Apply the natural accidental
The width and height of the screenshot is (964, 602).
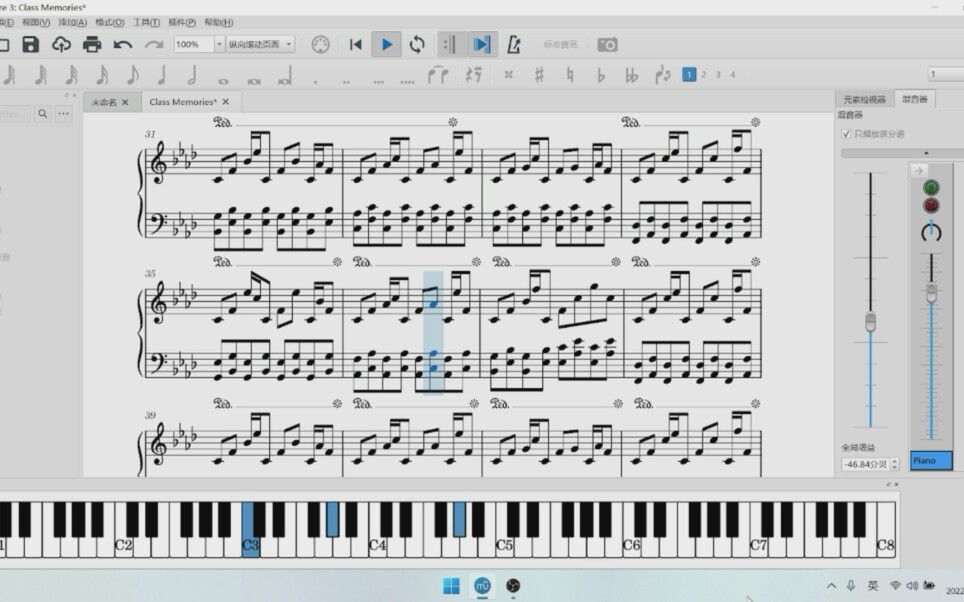pyautogui.click(x=570, y=75)
